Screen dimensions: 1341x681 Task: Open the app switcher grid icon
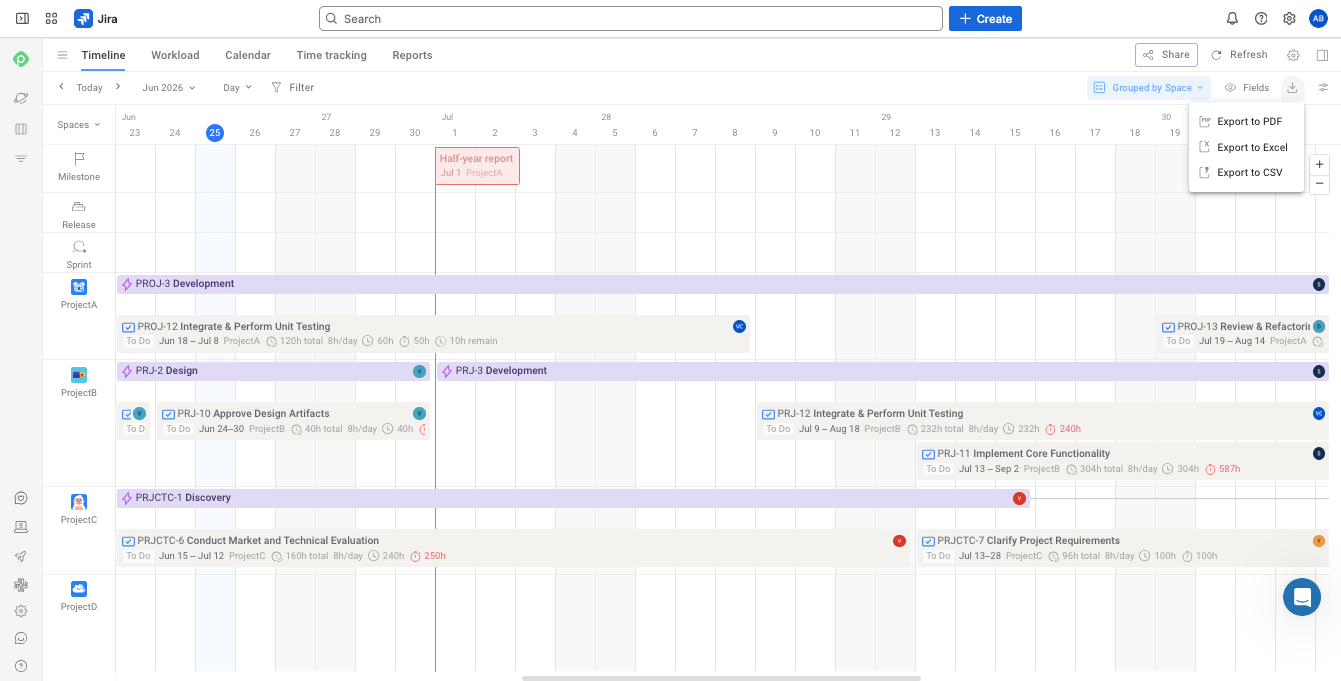click(52, 18)
